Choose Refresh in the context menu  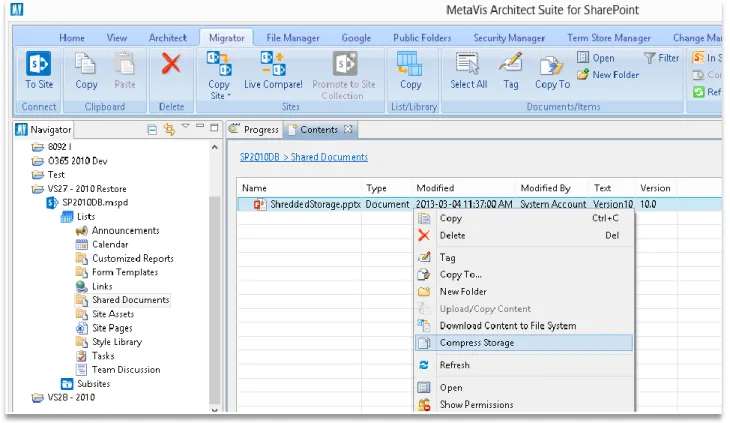(523, 365)
